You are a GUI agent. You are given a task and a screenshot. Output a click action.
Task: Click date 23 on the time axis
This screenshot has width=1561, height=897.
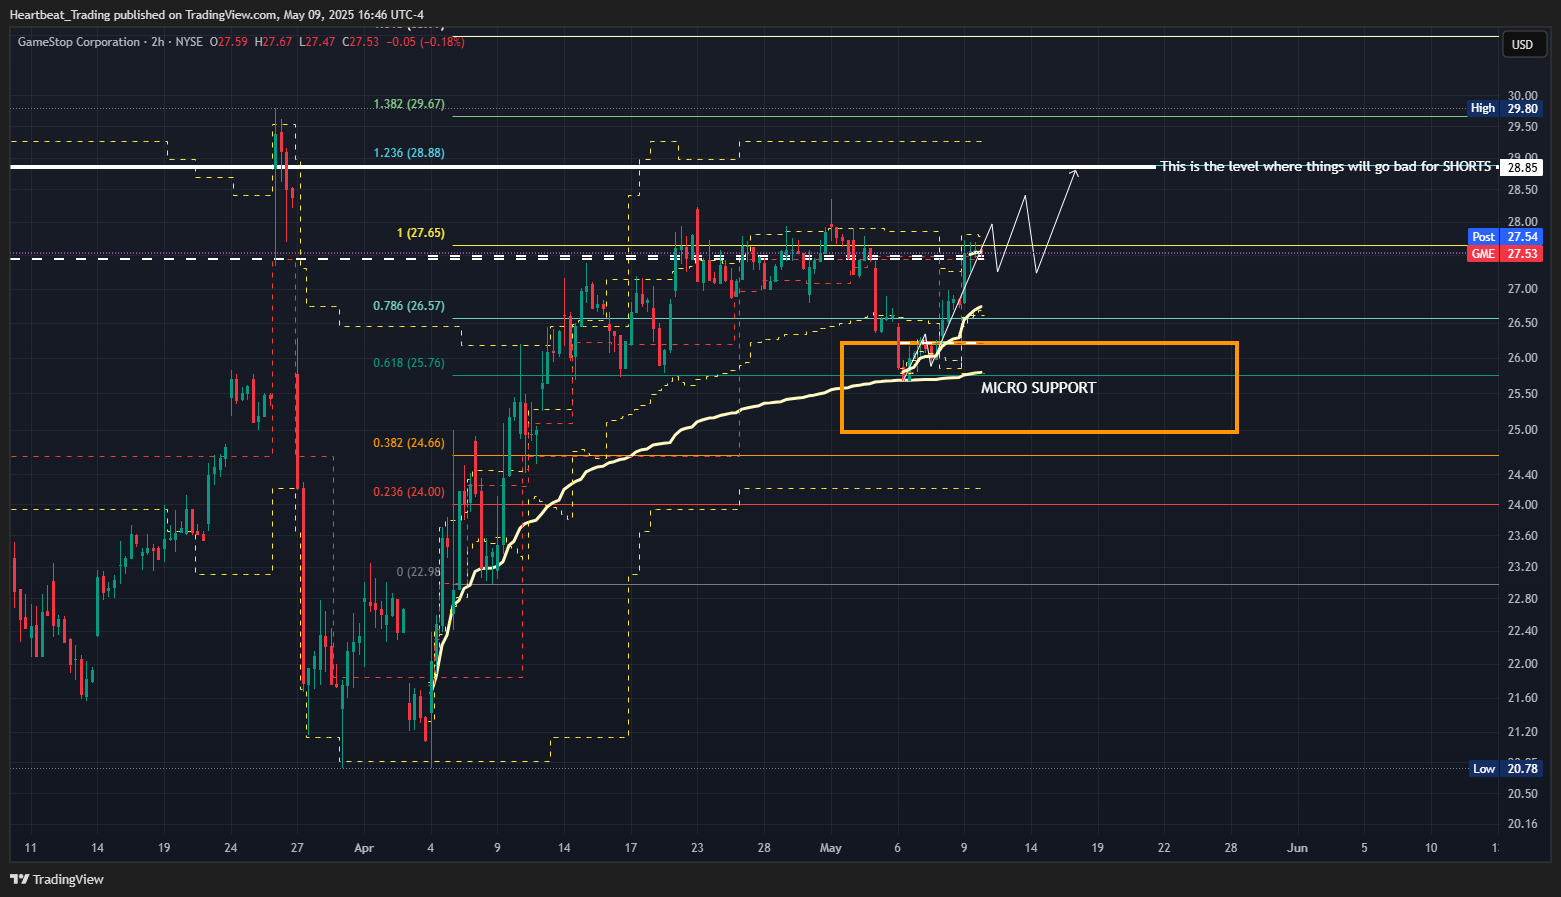[697, 848]
